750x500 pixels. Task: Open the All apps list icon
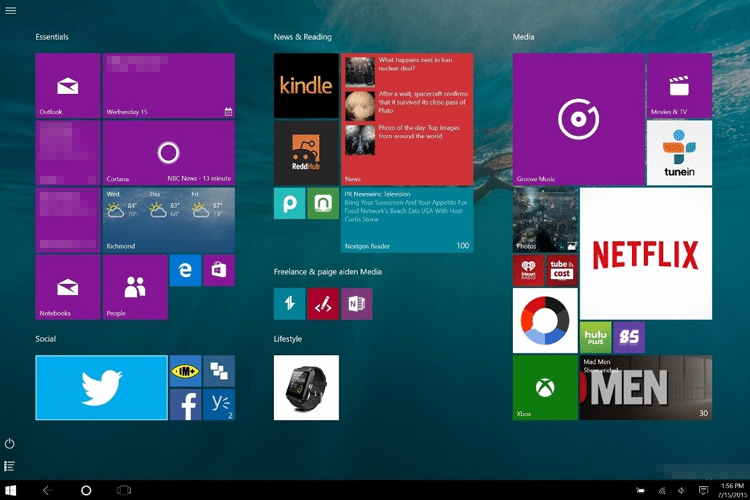[10, 466]
